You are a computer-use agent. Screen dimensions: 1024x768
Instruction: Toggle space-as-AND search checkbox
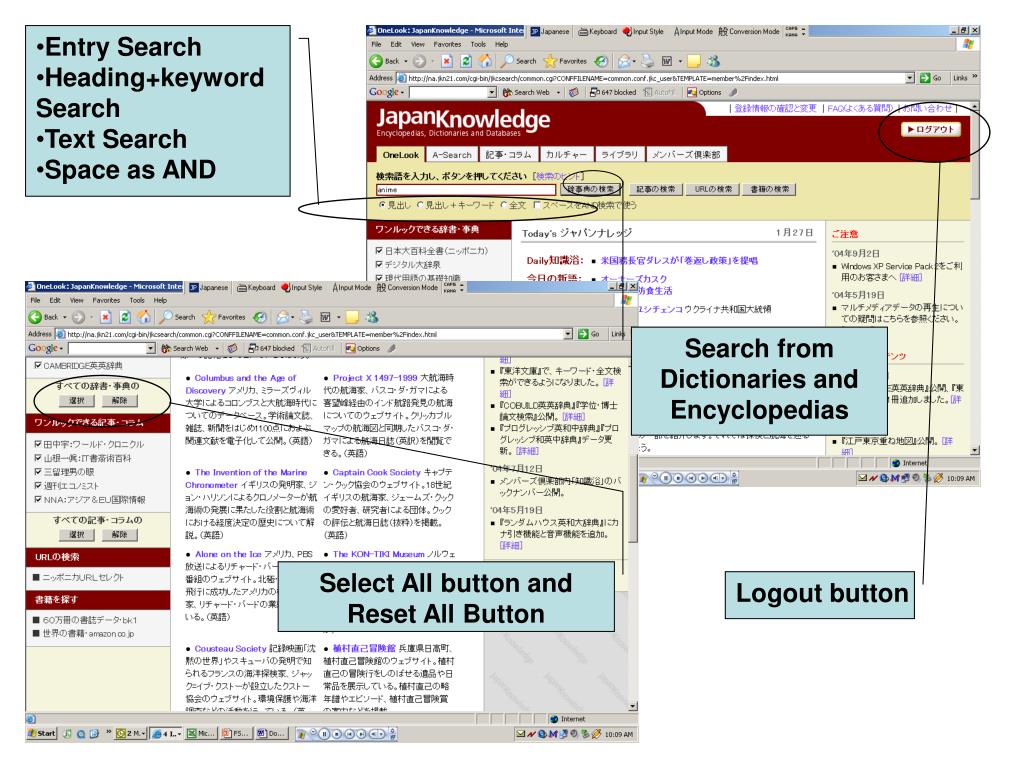pos(537,205)
